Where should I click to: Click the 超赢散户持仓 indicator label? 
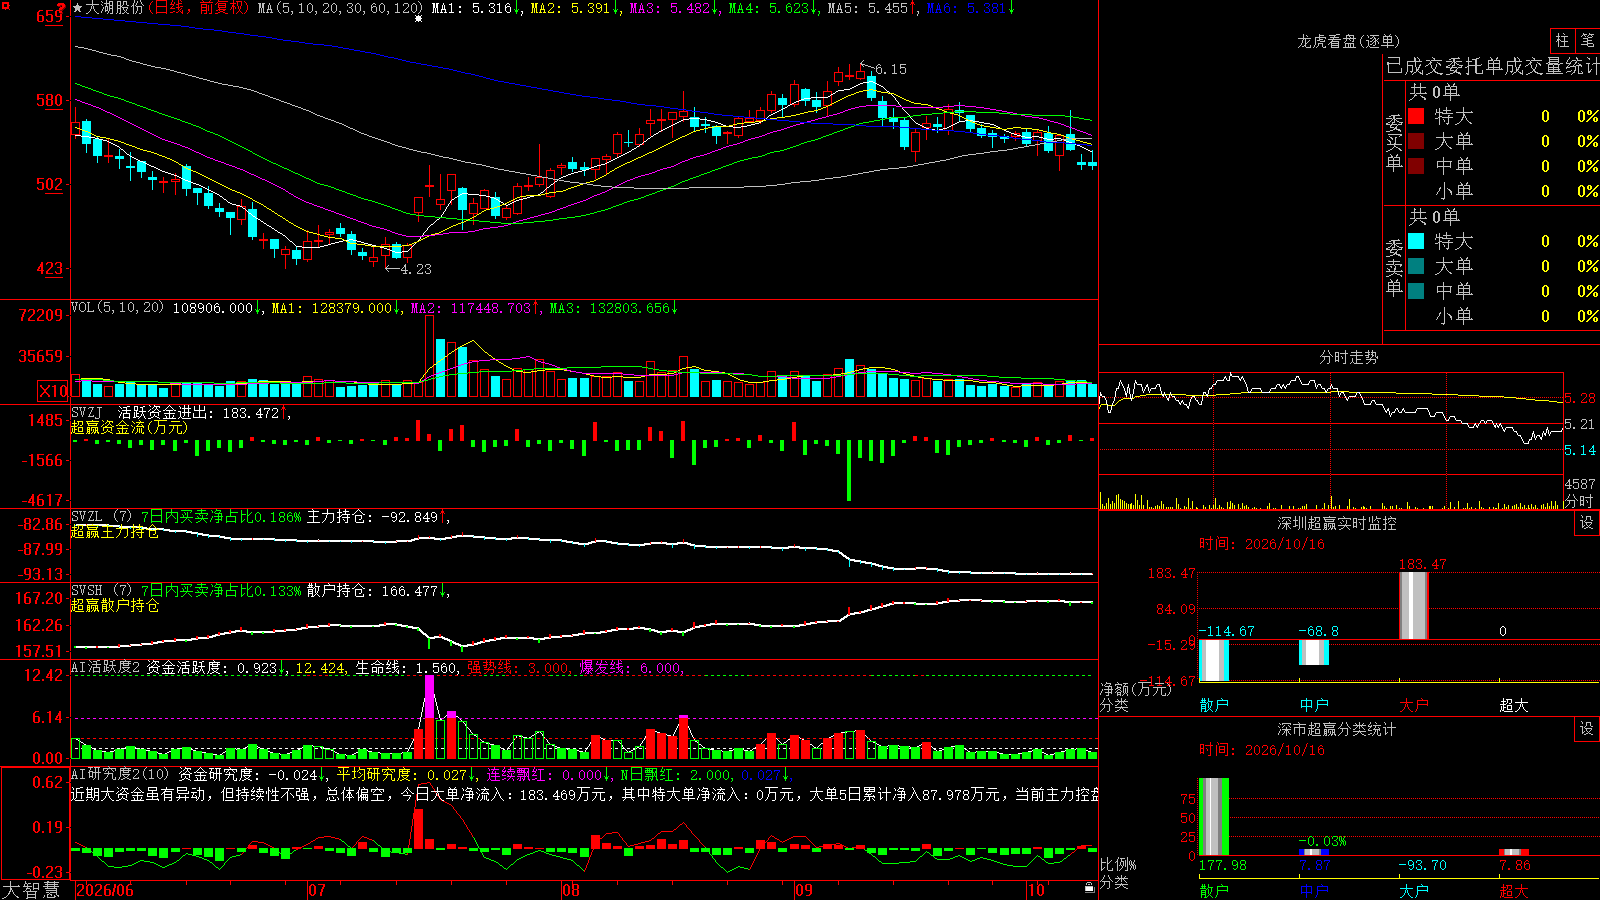click(x=115, y=606)
